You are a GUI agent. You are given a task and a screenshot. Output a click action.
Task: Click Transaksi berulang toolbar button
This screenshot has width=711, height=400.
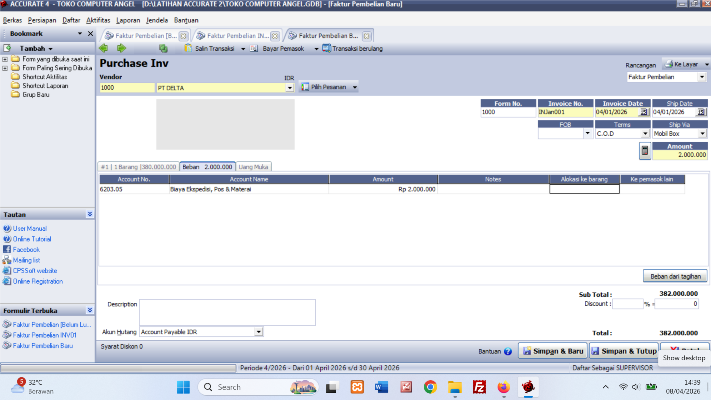point(353,49)
